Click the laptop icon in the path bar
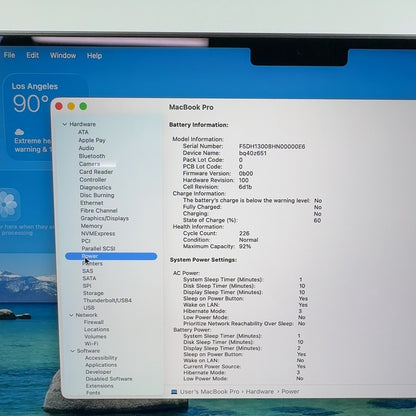 click(174, 392)
